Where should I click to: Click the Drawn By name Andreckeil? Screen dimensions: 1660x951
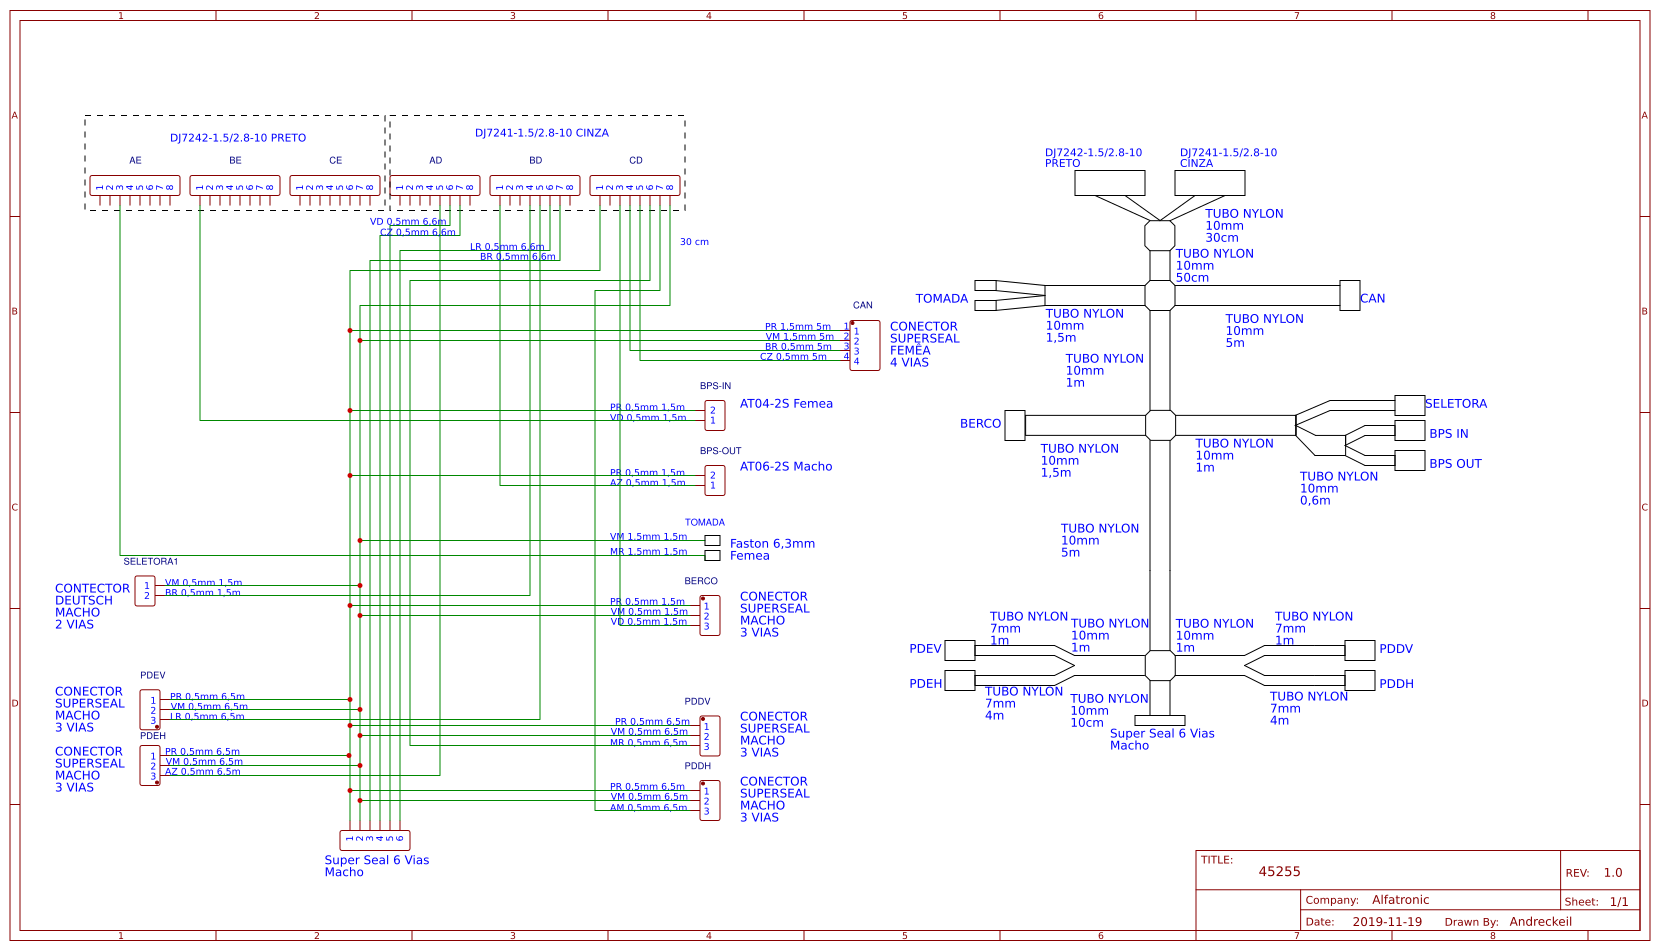click(x=1541, y=921)
